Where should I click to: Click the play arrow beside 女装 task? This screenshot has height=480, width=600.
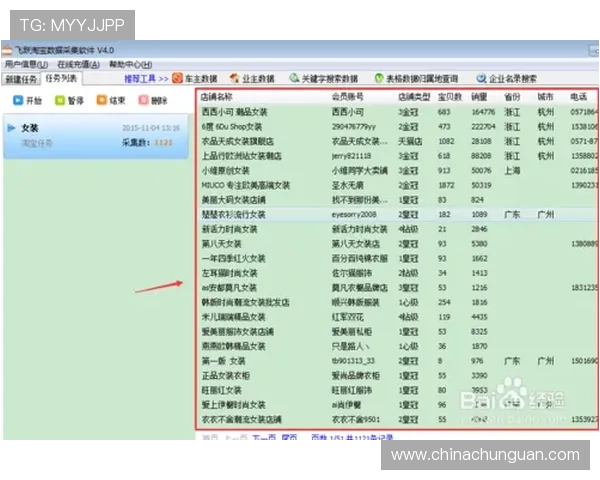tap(11, 128)
